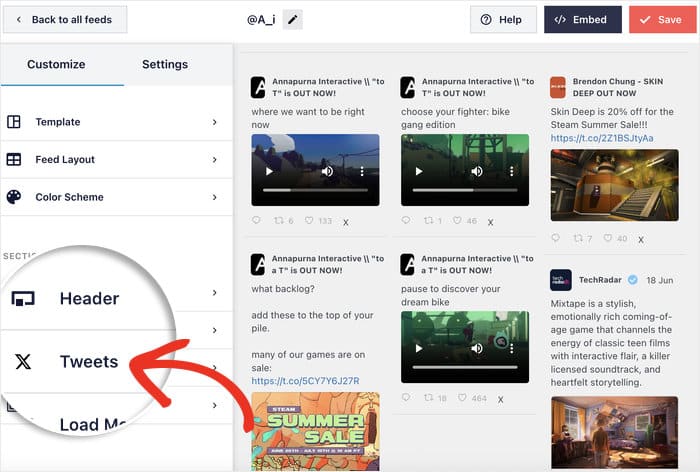This screenshot has width=700, height=472.
Task: Open the Steam Summer Sale image
Action: coord(315,431)
